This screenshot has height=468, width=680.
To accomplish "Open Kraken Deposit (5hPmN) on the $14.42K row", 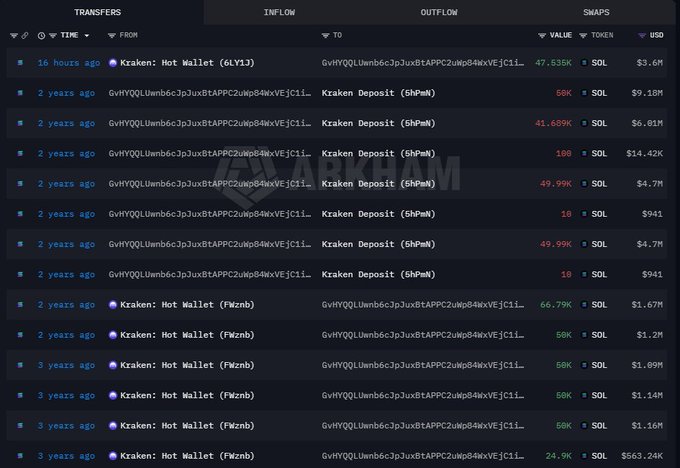I will pyautogui.click(x=378, y=154).
